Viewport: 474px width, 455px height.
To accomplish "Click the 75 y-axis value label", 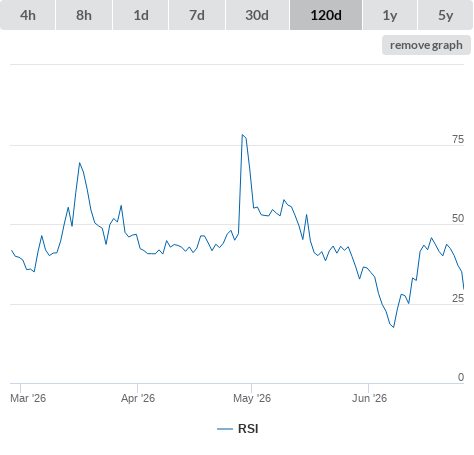I will [458, 139].
